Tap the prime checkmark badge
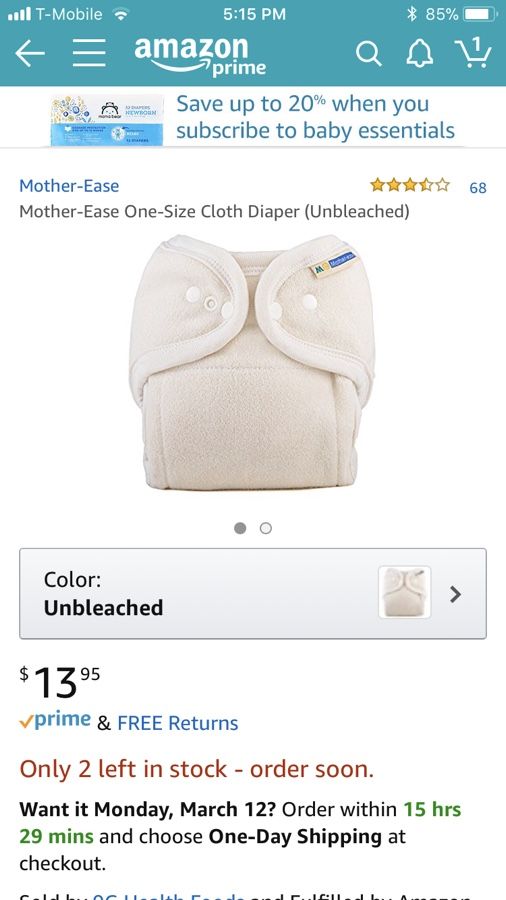Viewport: 506px width, 900px height. [55, 720]
